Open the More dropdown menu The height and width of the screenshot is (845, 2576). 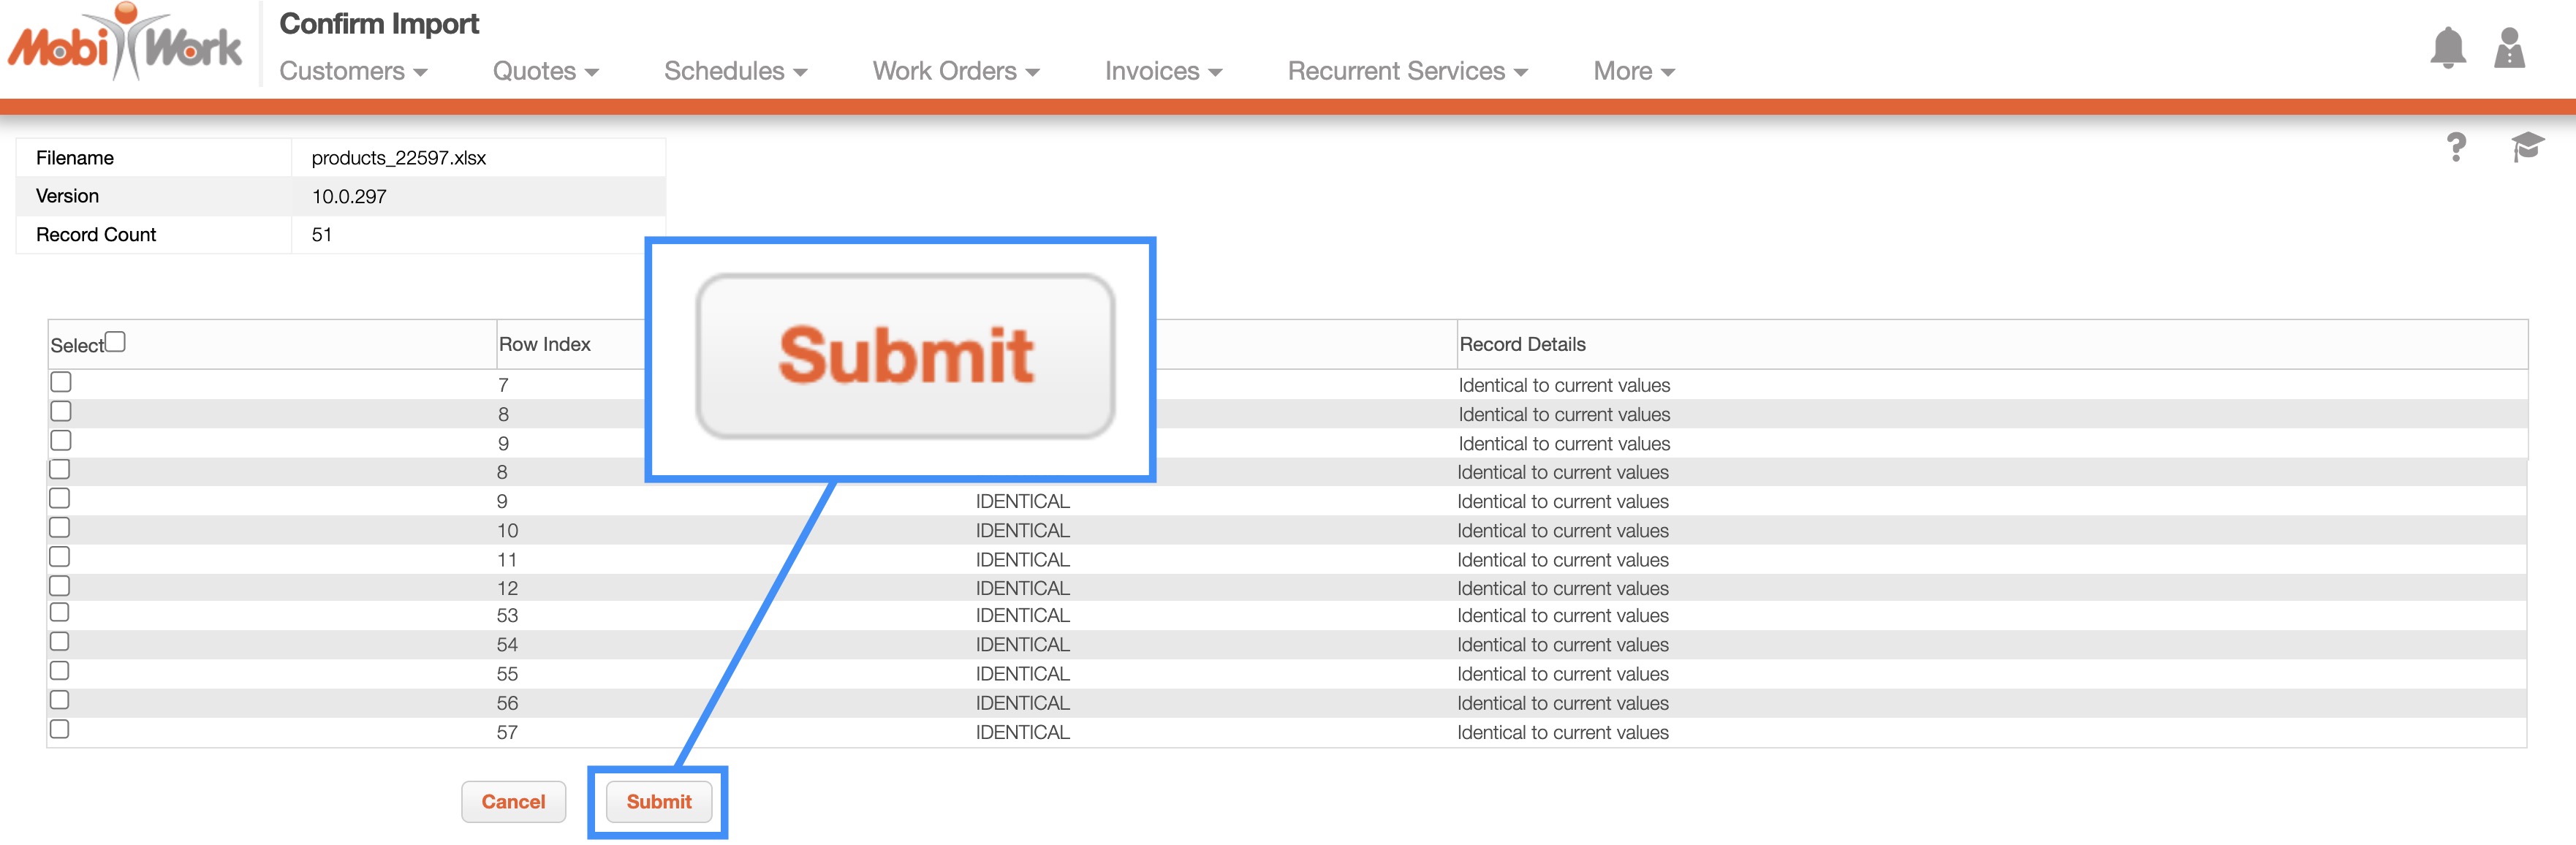coord(1633,71)
